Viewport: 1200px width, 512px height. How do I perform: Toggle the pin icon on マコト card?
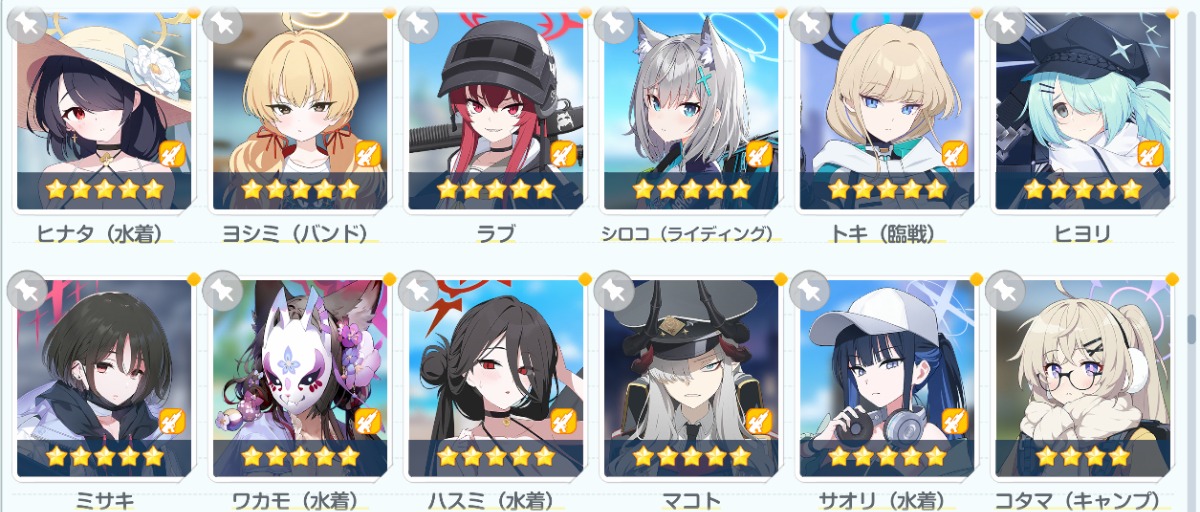point(613,291)
